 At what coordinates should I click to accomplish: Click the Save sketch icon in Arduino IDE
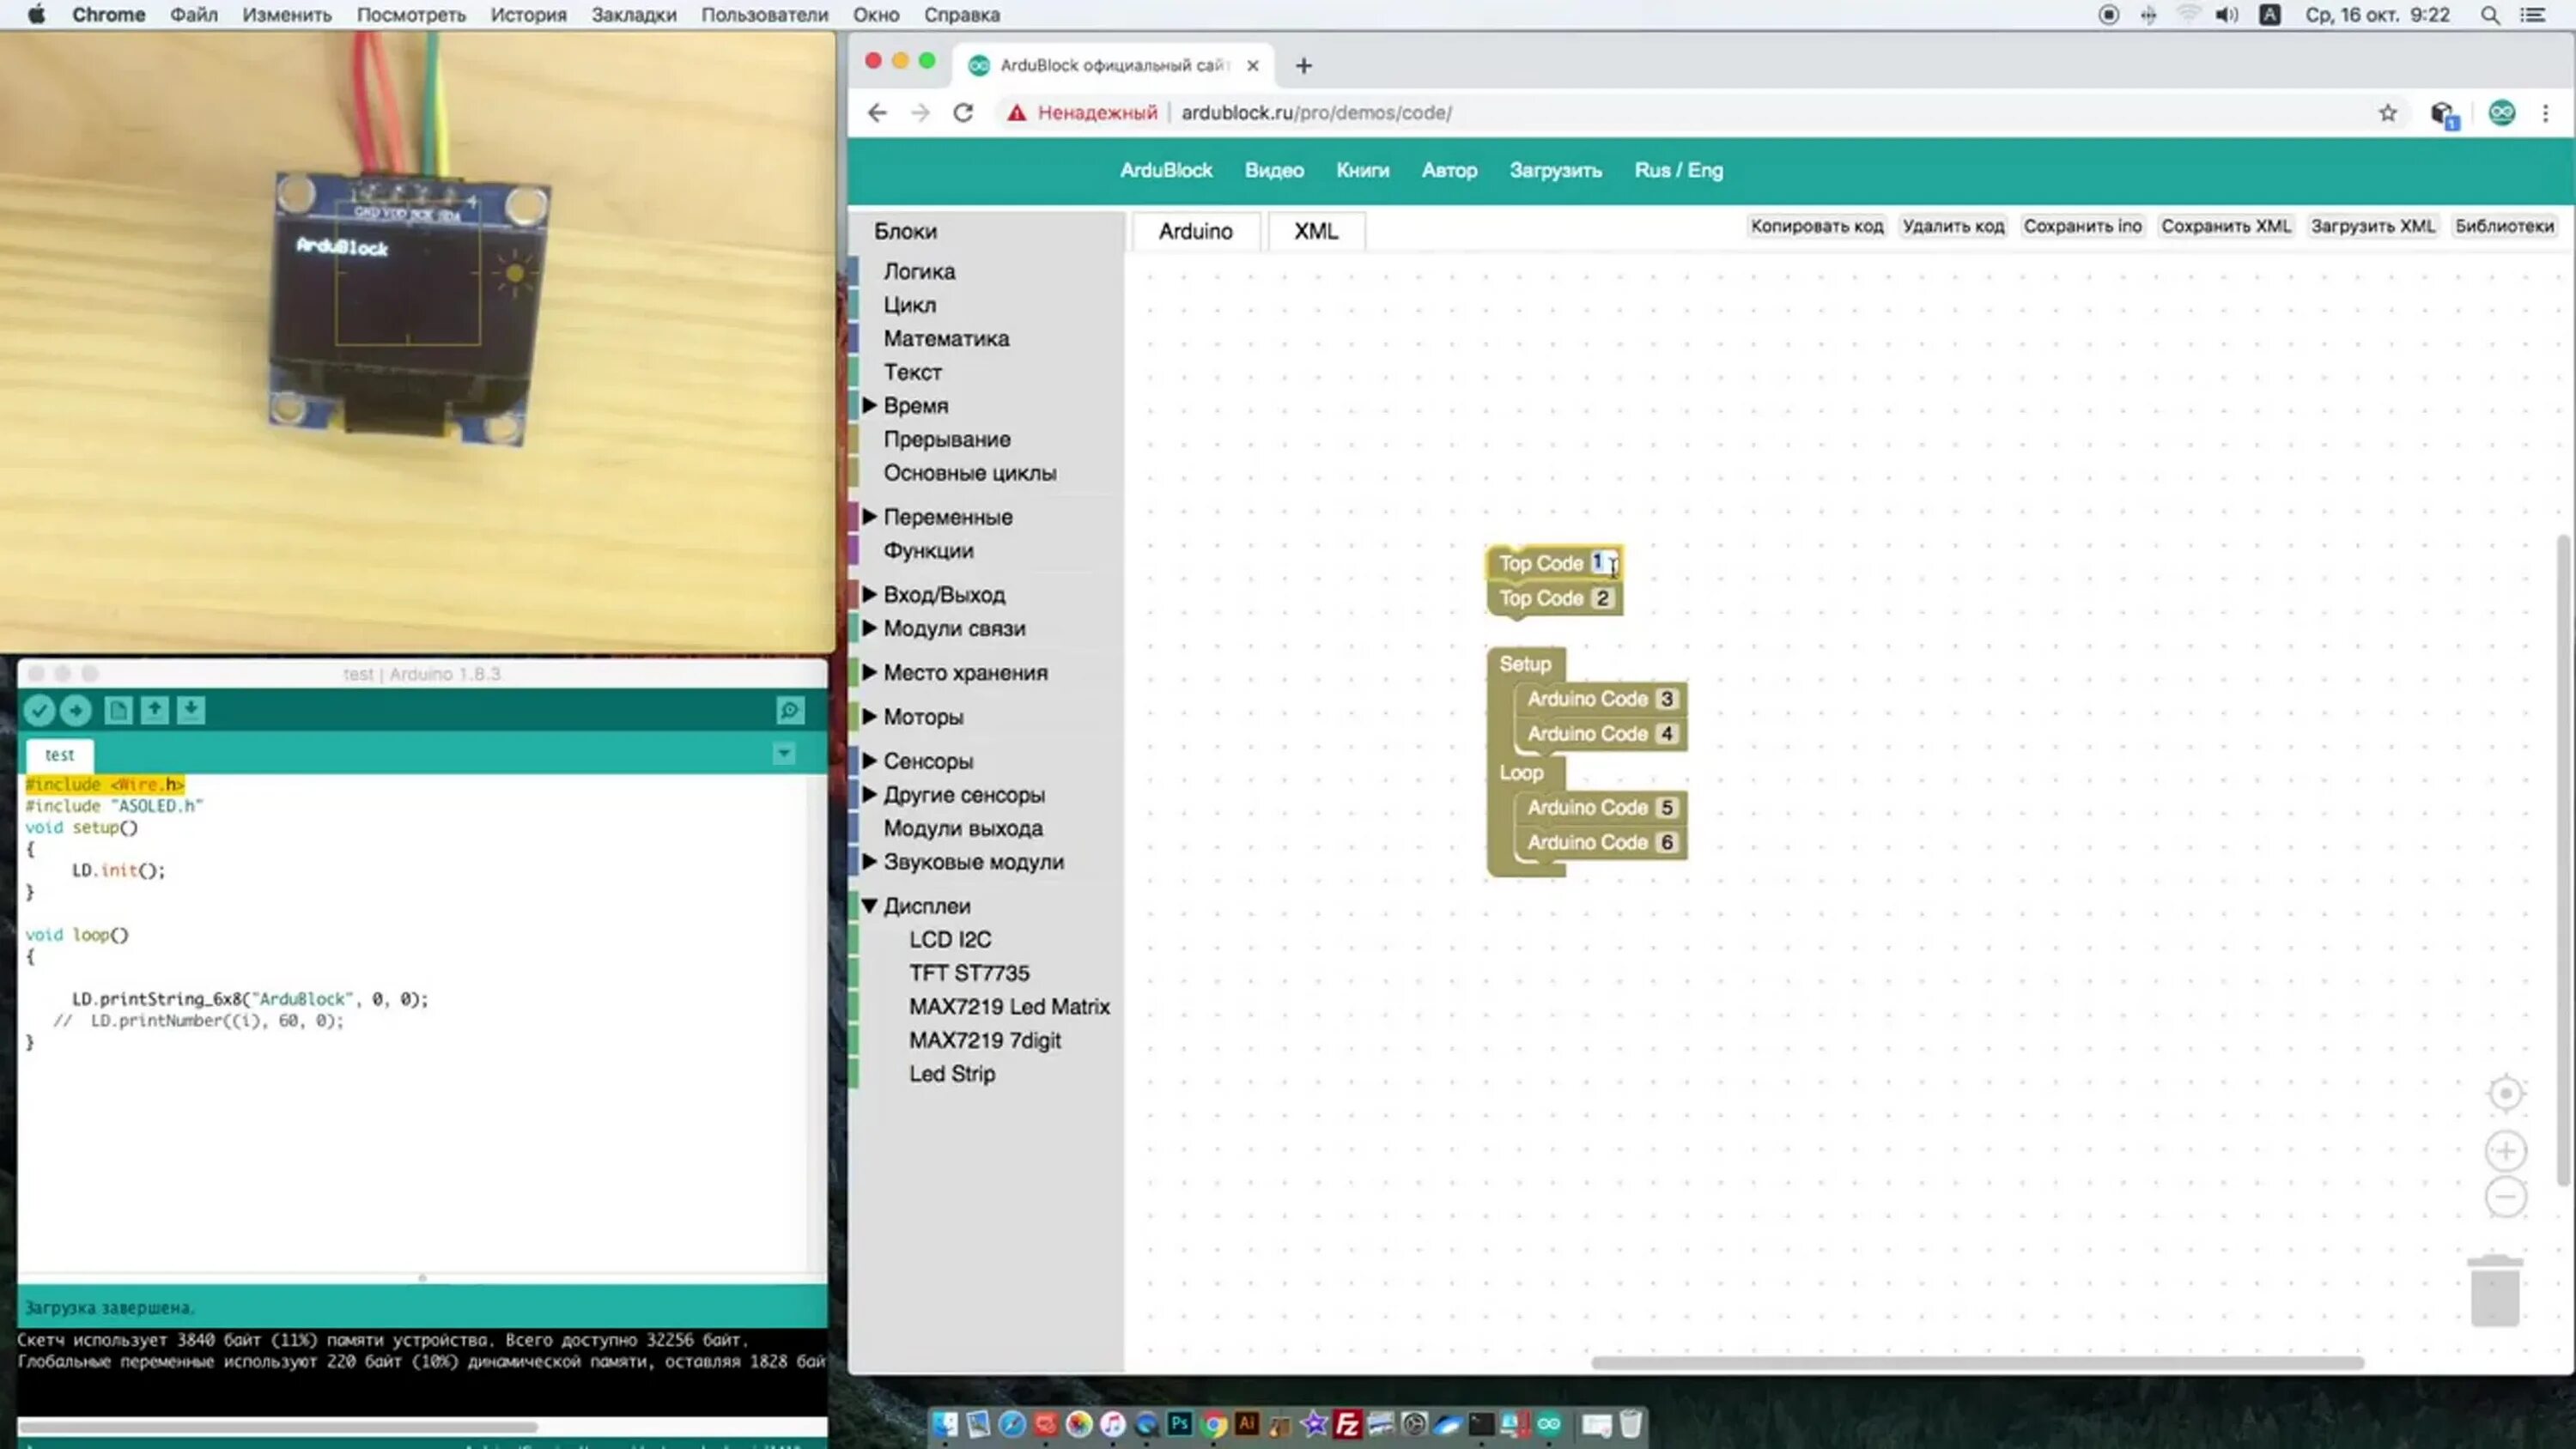191,710
